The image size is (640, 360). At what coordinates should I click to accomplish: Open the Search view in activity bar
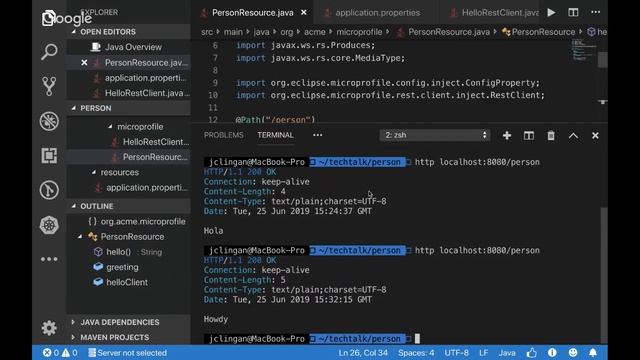coord(49,52)
